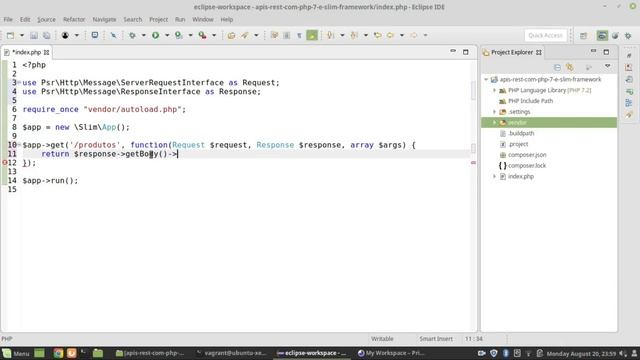The height and width of the screenshot is (360, 640).
Task: Toggle Block Selection Mode icon
Action: (287, 36)
